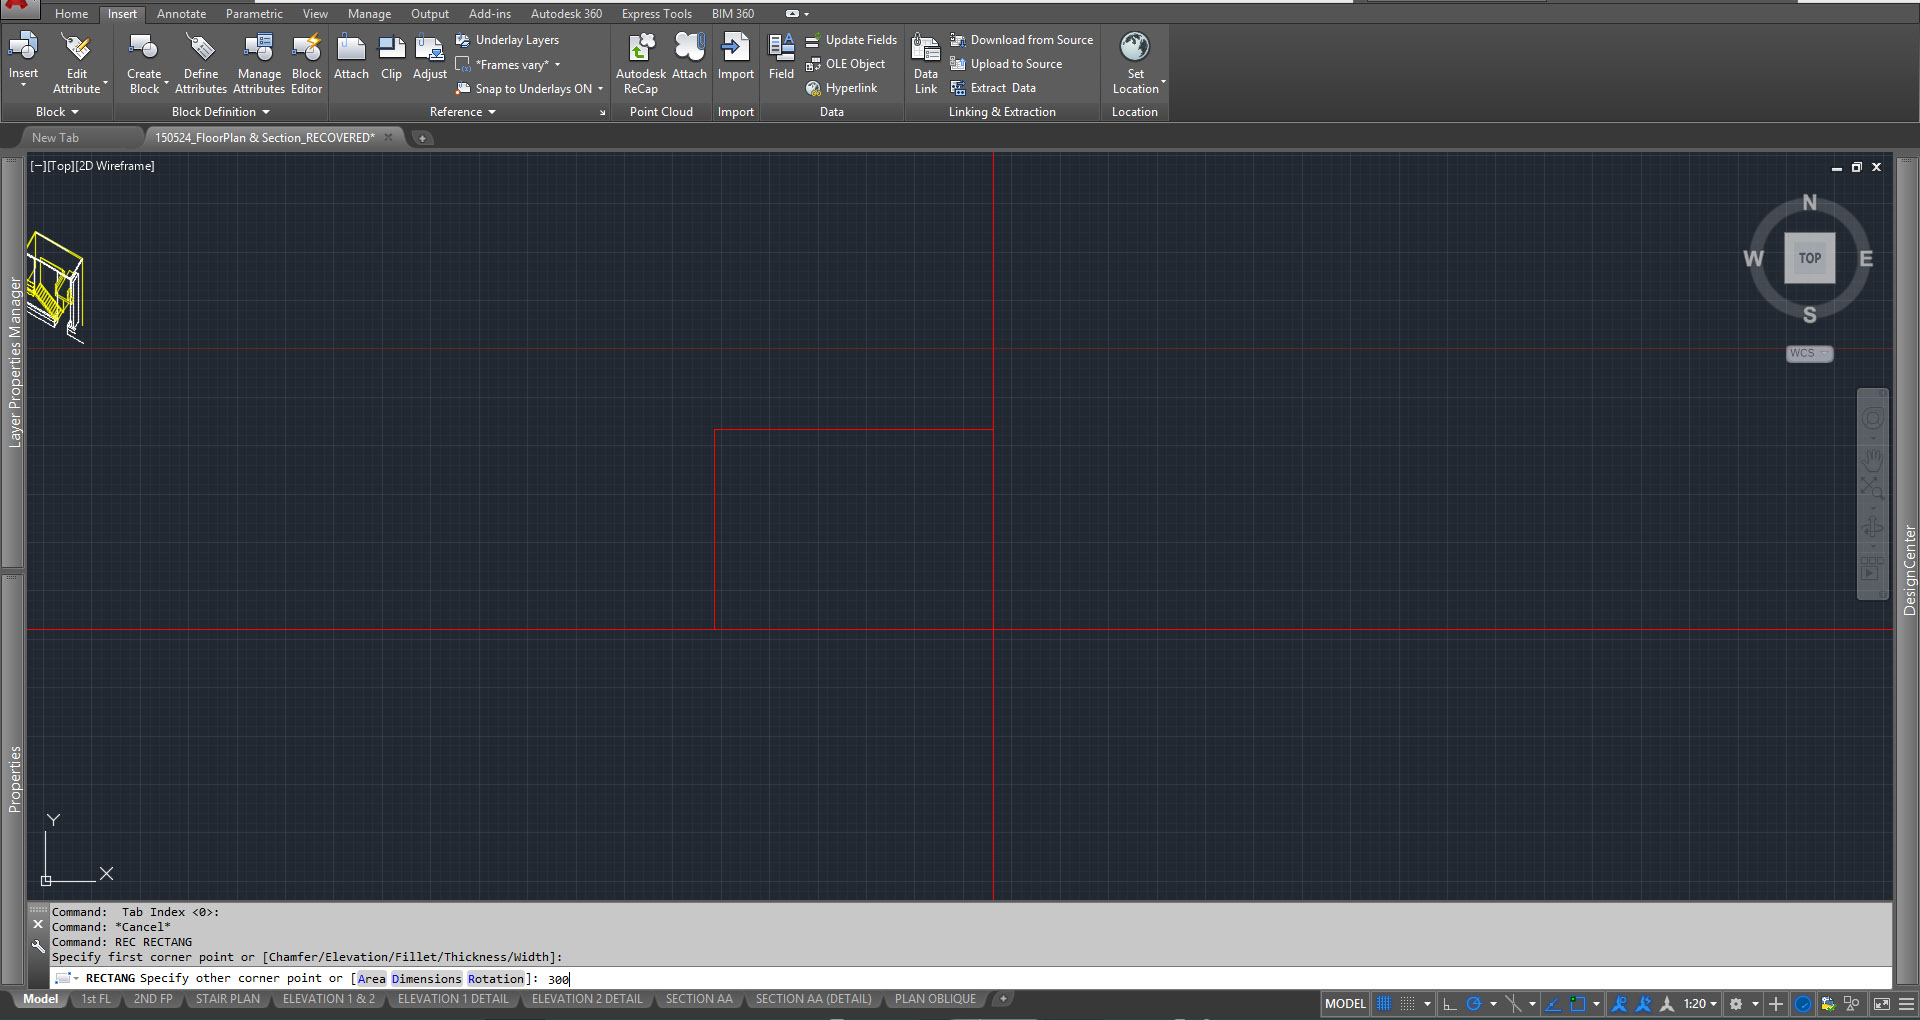Click Update Fields in the Data panel
The image size is (1920, 1020).
pyautogui.click(x=852, y=39)
